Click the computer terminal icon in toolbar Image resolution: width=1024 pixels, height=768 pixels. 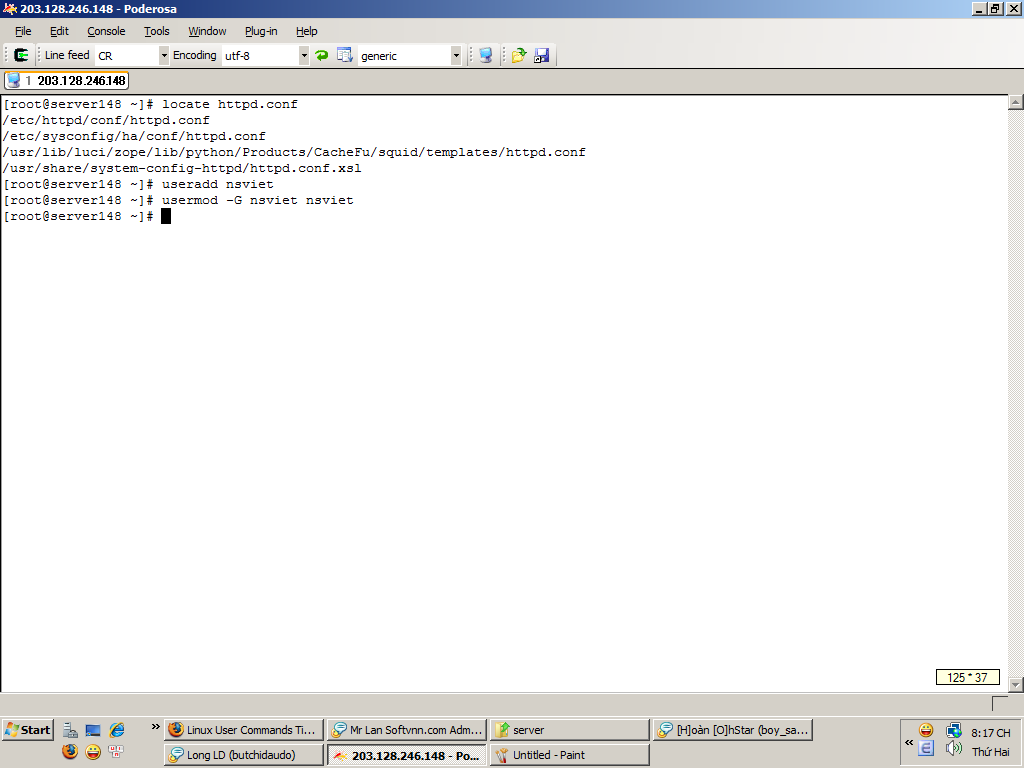pos(485,56)
